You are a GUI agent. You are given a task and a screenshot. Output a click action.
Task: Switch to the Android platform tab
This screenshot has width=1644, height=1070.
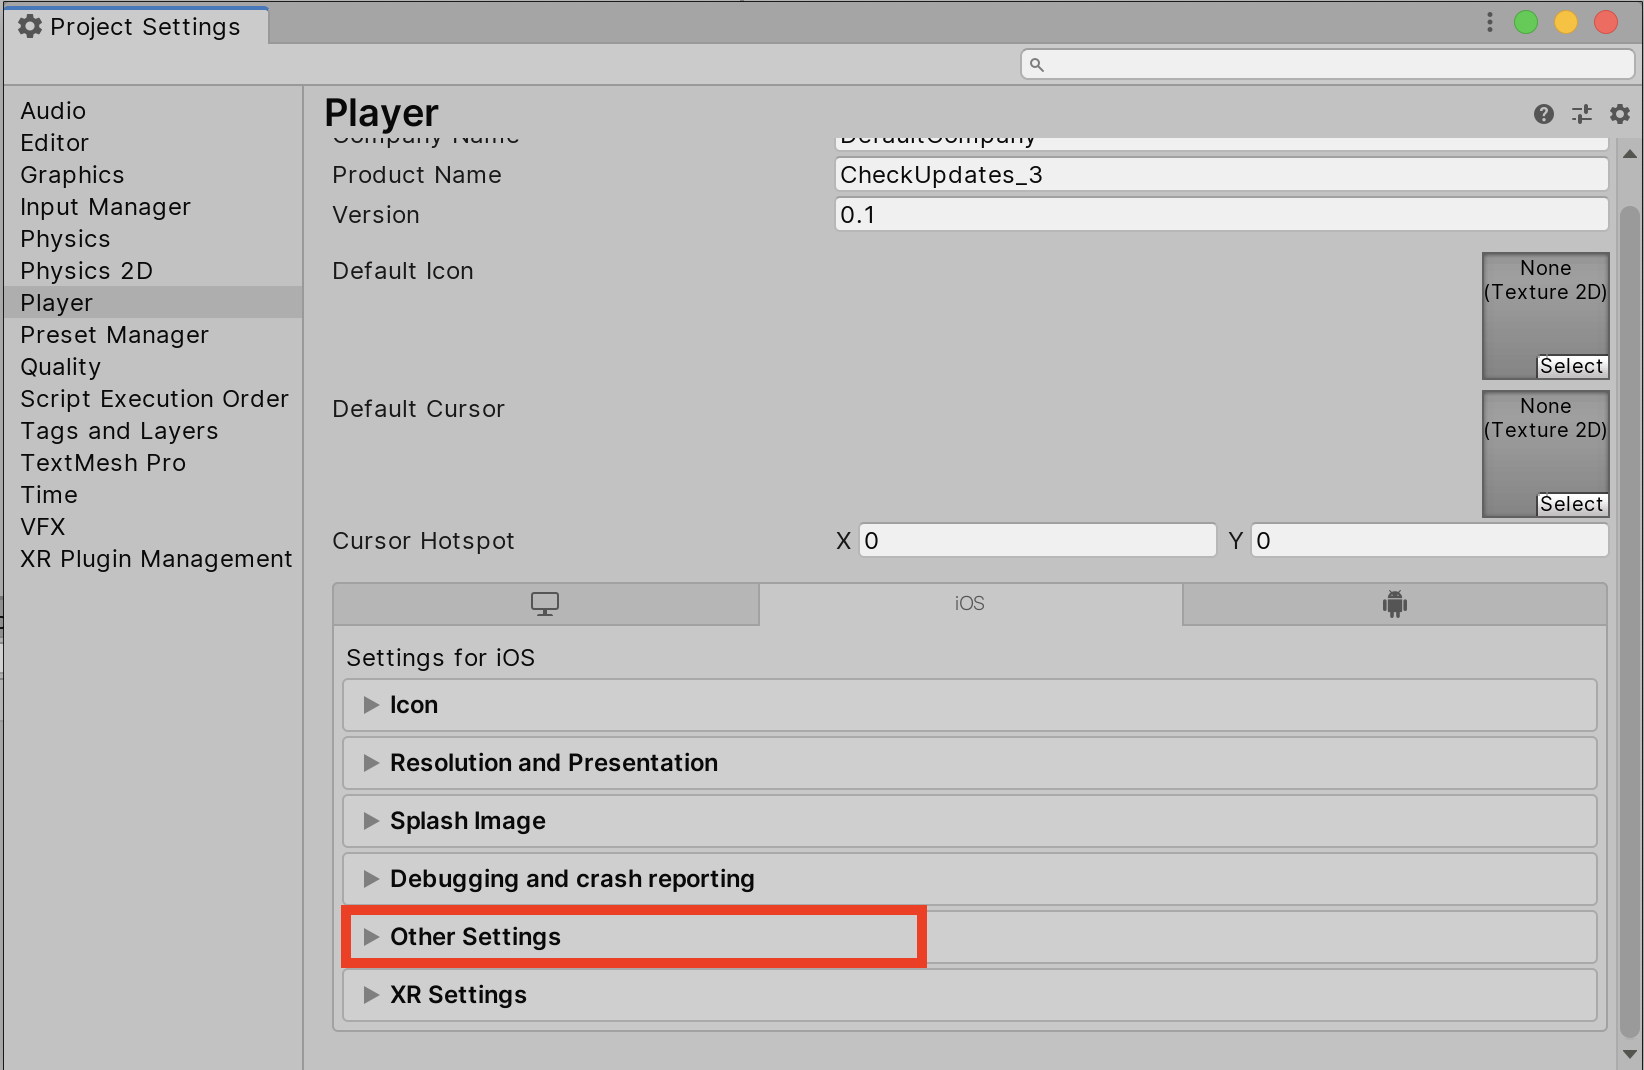pos(1394,604)
